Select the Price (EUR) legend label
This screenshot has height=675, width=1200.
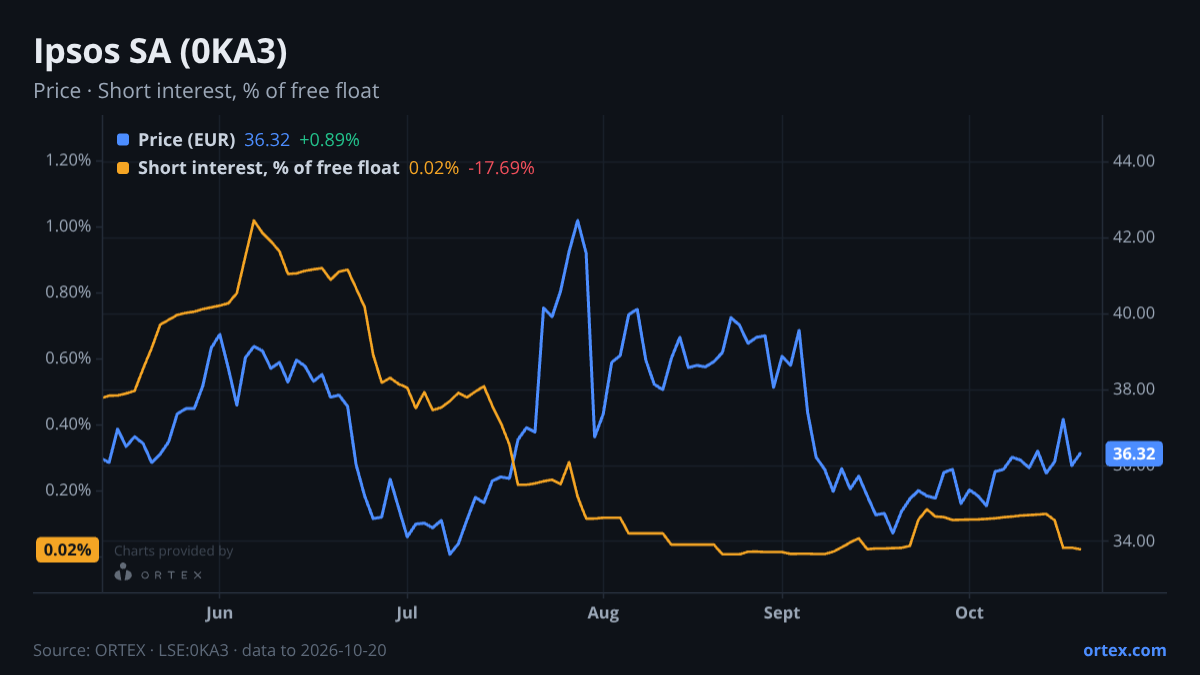pos(187,140)
